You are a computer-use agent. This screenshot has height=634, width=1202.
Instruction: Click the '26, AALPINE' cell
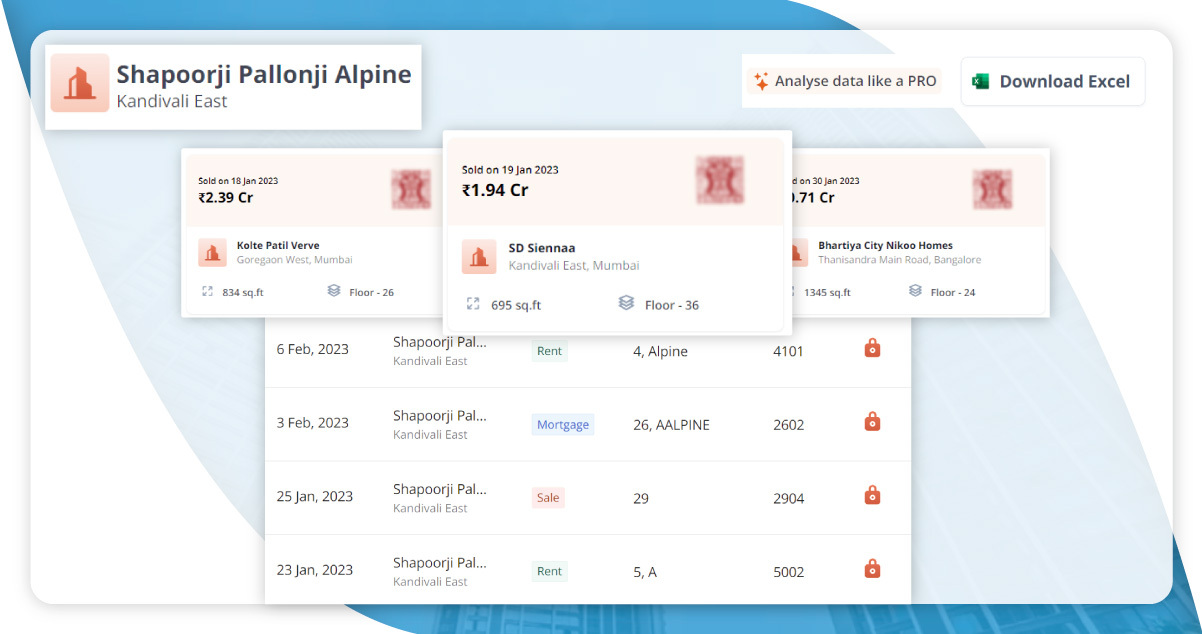(x=671, y=424)
